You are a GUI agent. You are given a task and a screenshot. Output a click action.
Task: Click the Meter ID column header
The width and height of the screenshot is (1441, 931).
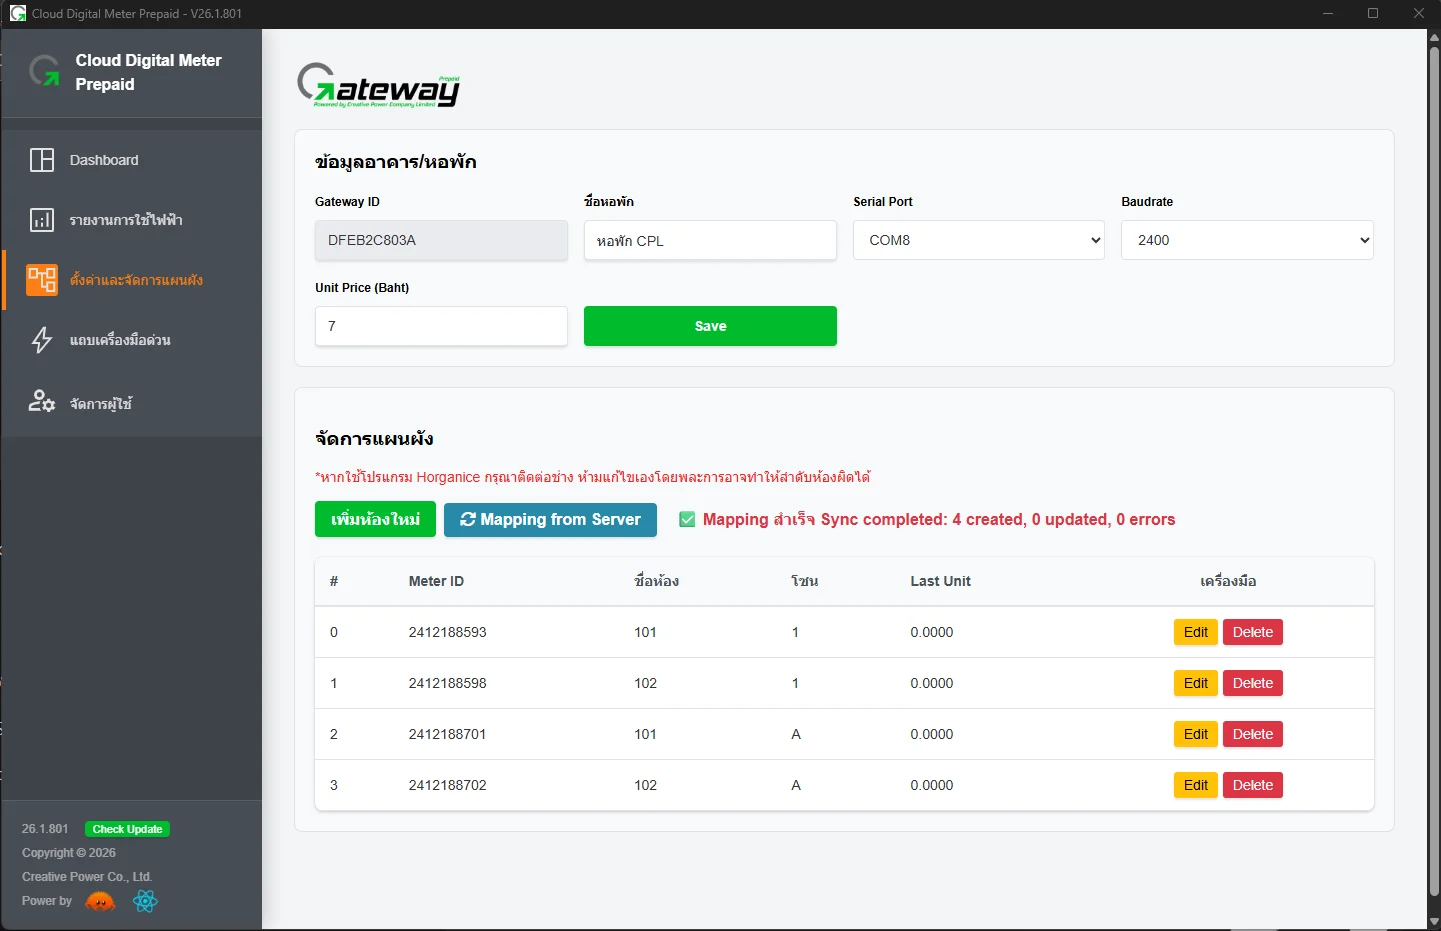436,581
